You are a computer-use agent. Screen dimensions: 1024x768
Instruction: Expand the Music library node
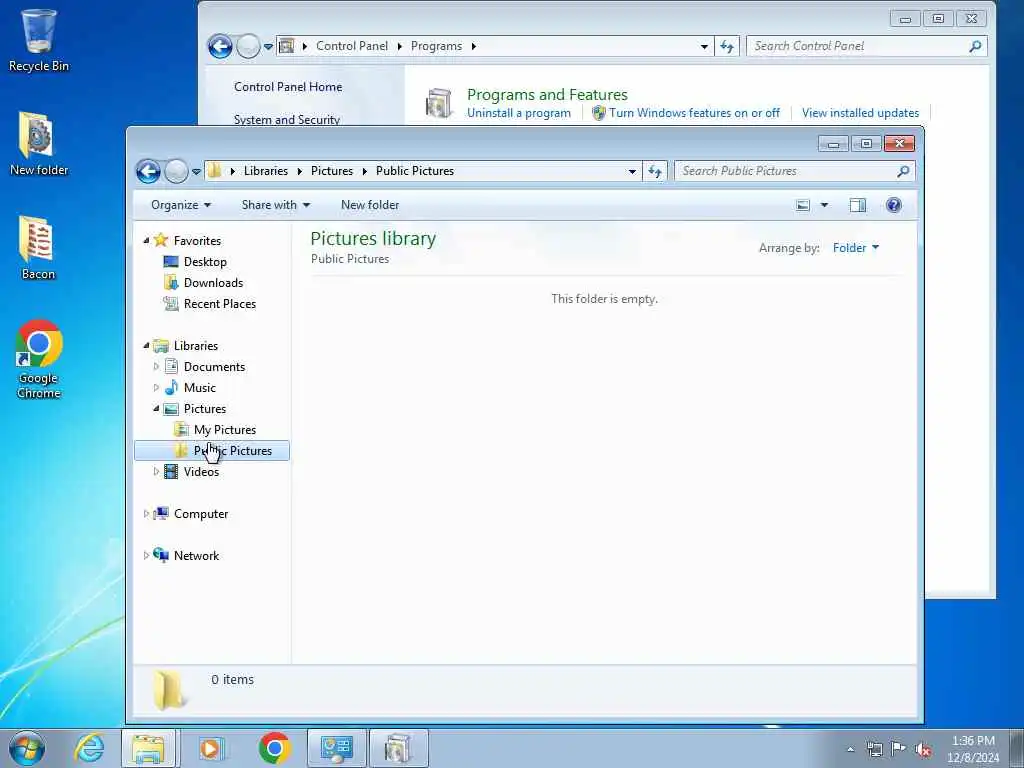point(156,388)
